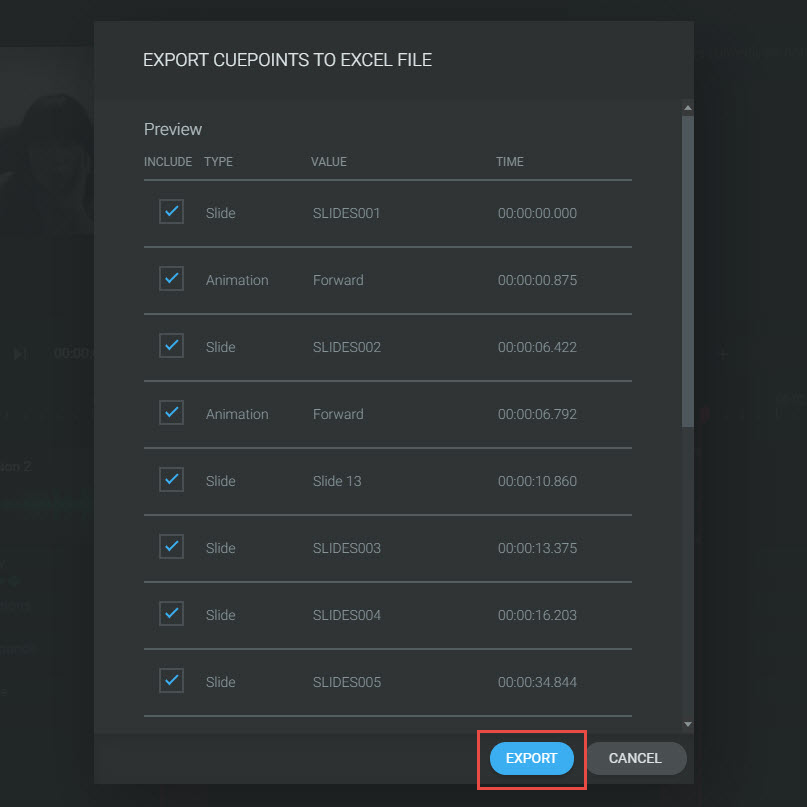
Task: Click the SLIDES003 value cell
Action: point(347,548)
